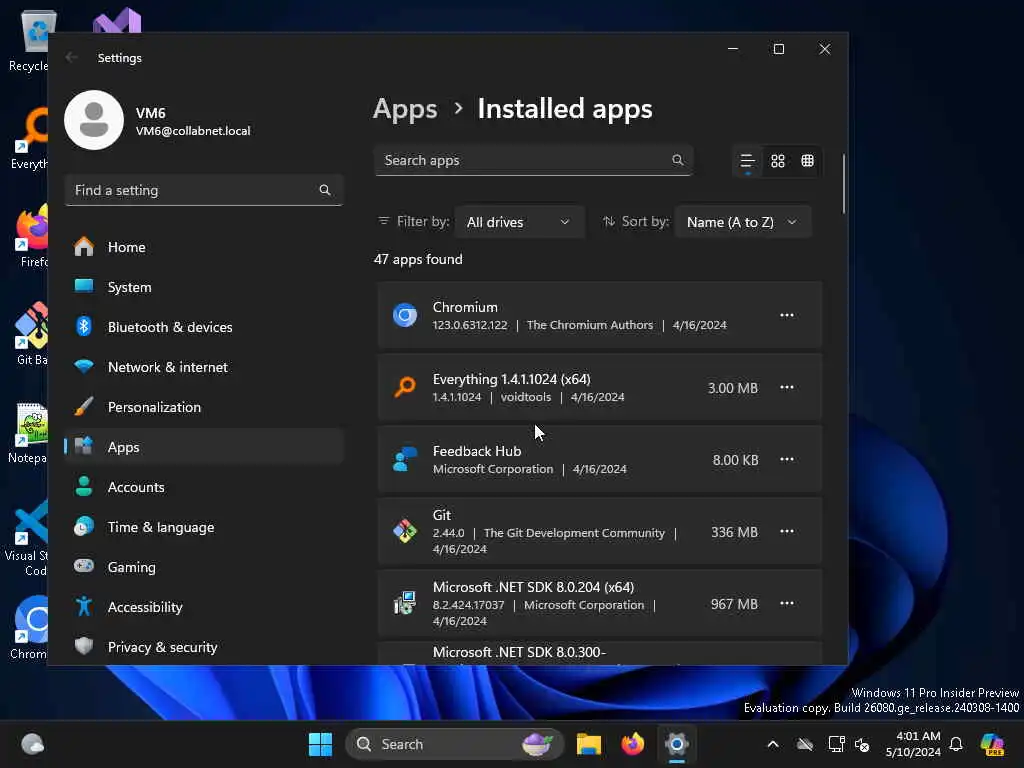Show hidden system tray icons

(773, 744)
